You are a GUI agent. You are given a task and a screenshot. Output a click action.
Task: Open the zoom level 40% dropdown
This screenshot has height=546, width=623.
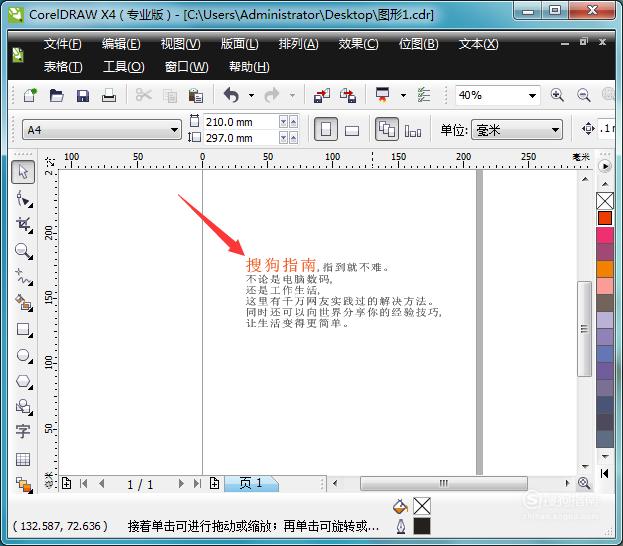pos(532,95)
